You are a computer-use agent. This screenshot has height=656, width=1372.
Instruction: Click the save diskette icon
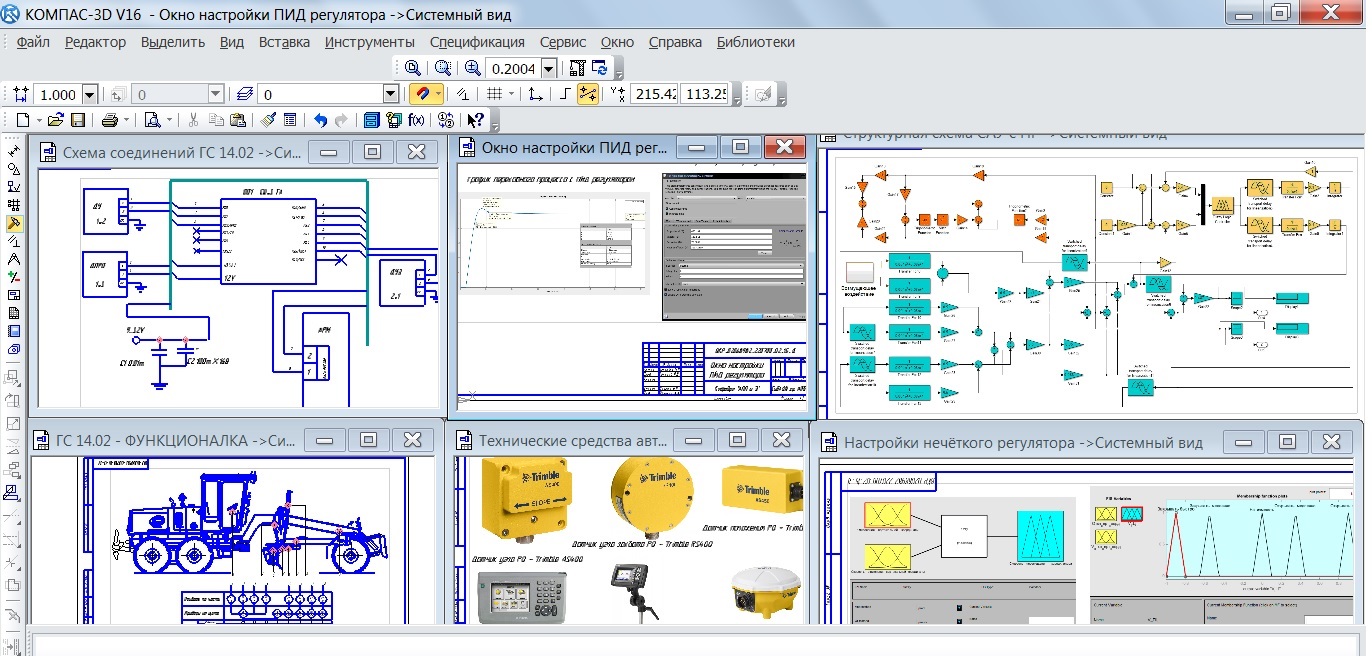78,120
